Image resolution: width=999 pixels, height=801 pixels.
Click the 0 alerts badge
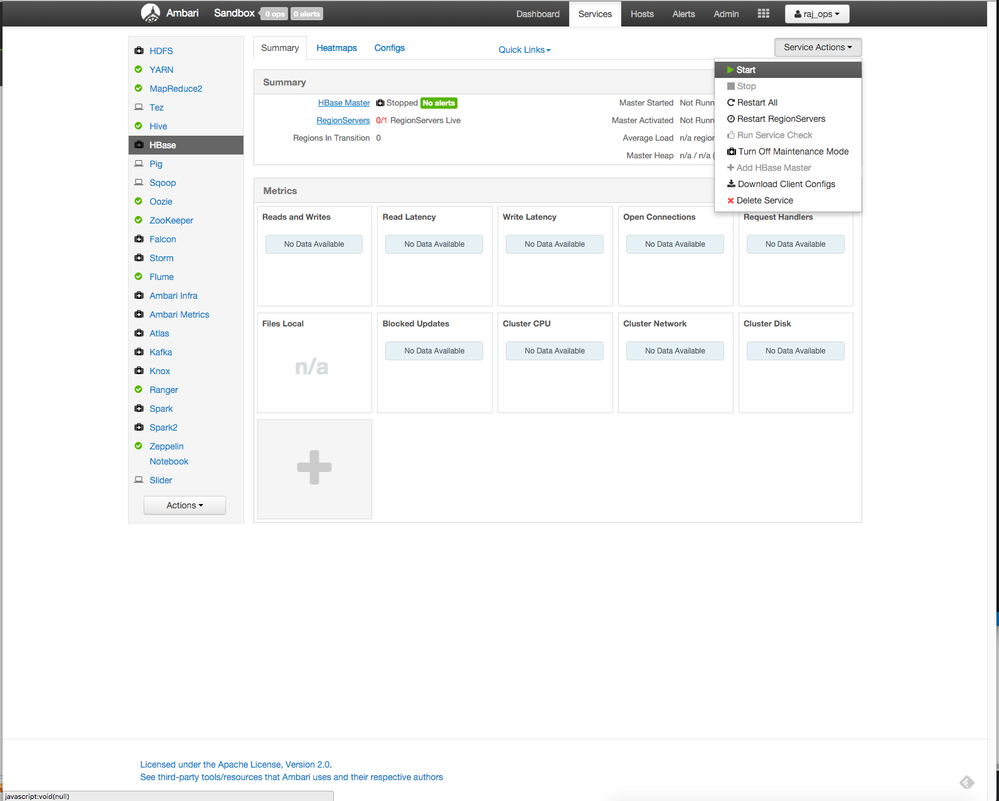(307, 13)
